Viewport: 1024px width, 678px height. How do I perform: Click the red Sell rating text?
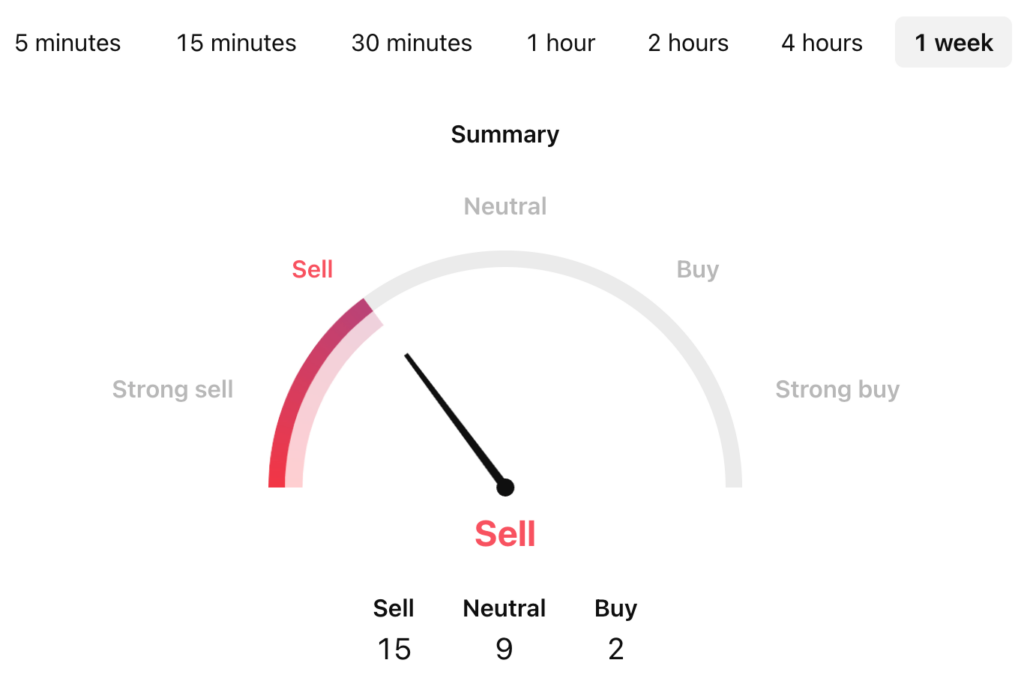504,533
